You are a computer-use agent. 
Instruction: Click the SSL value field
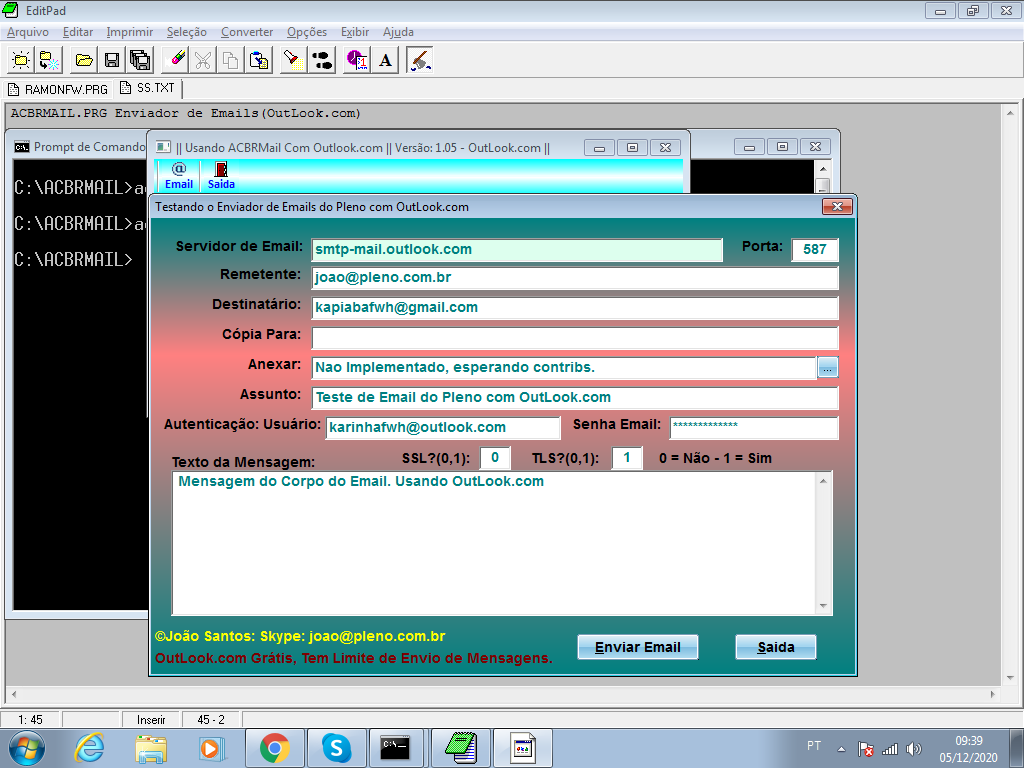pyautogui.click(x=495, y=458)
